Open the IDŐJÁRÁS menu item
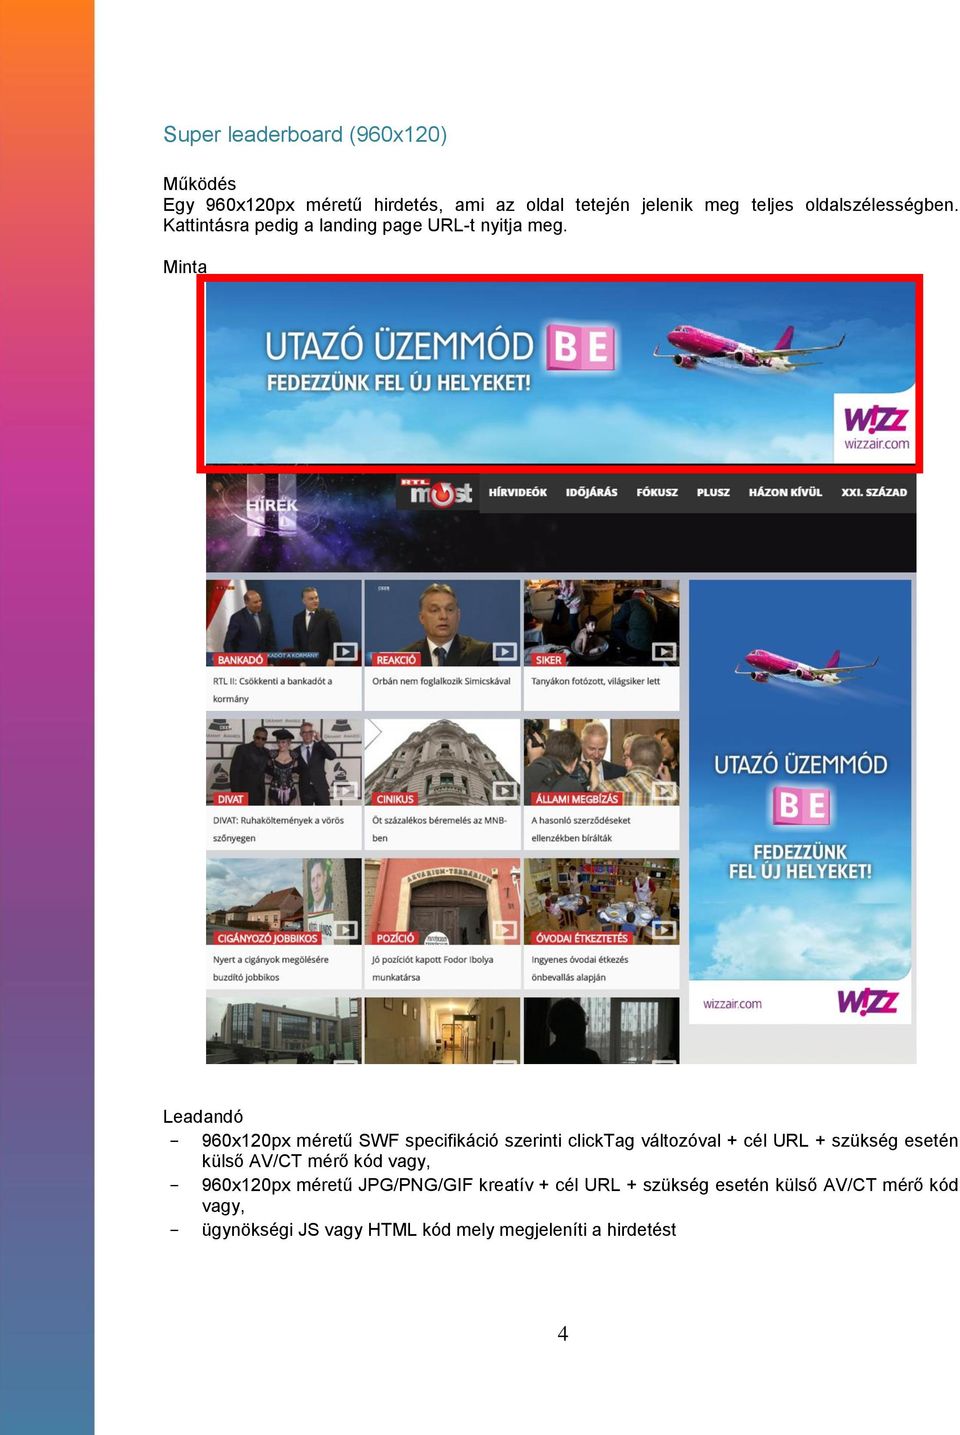Screen dimensions: 960x1435 (x=592, y=492)
